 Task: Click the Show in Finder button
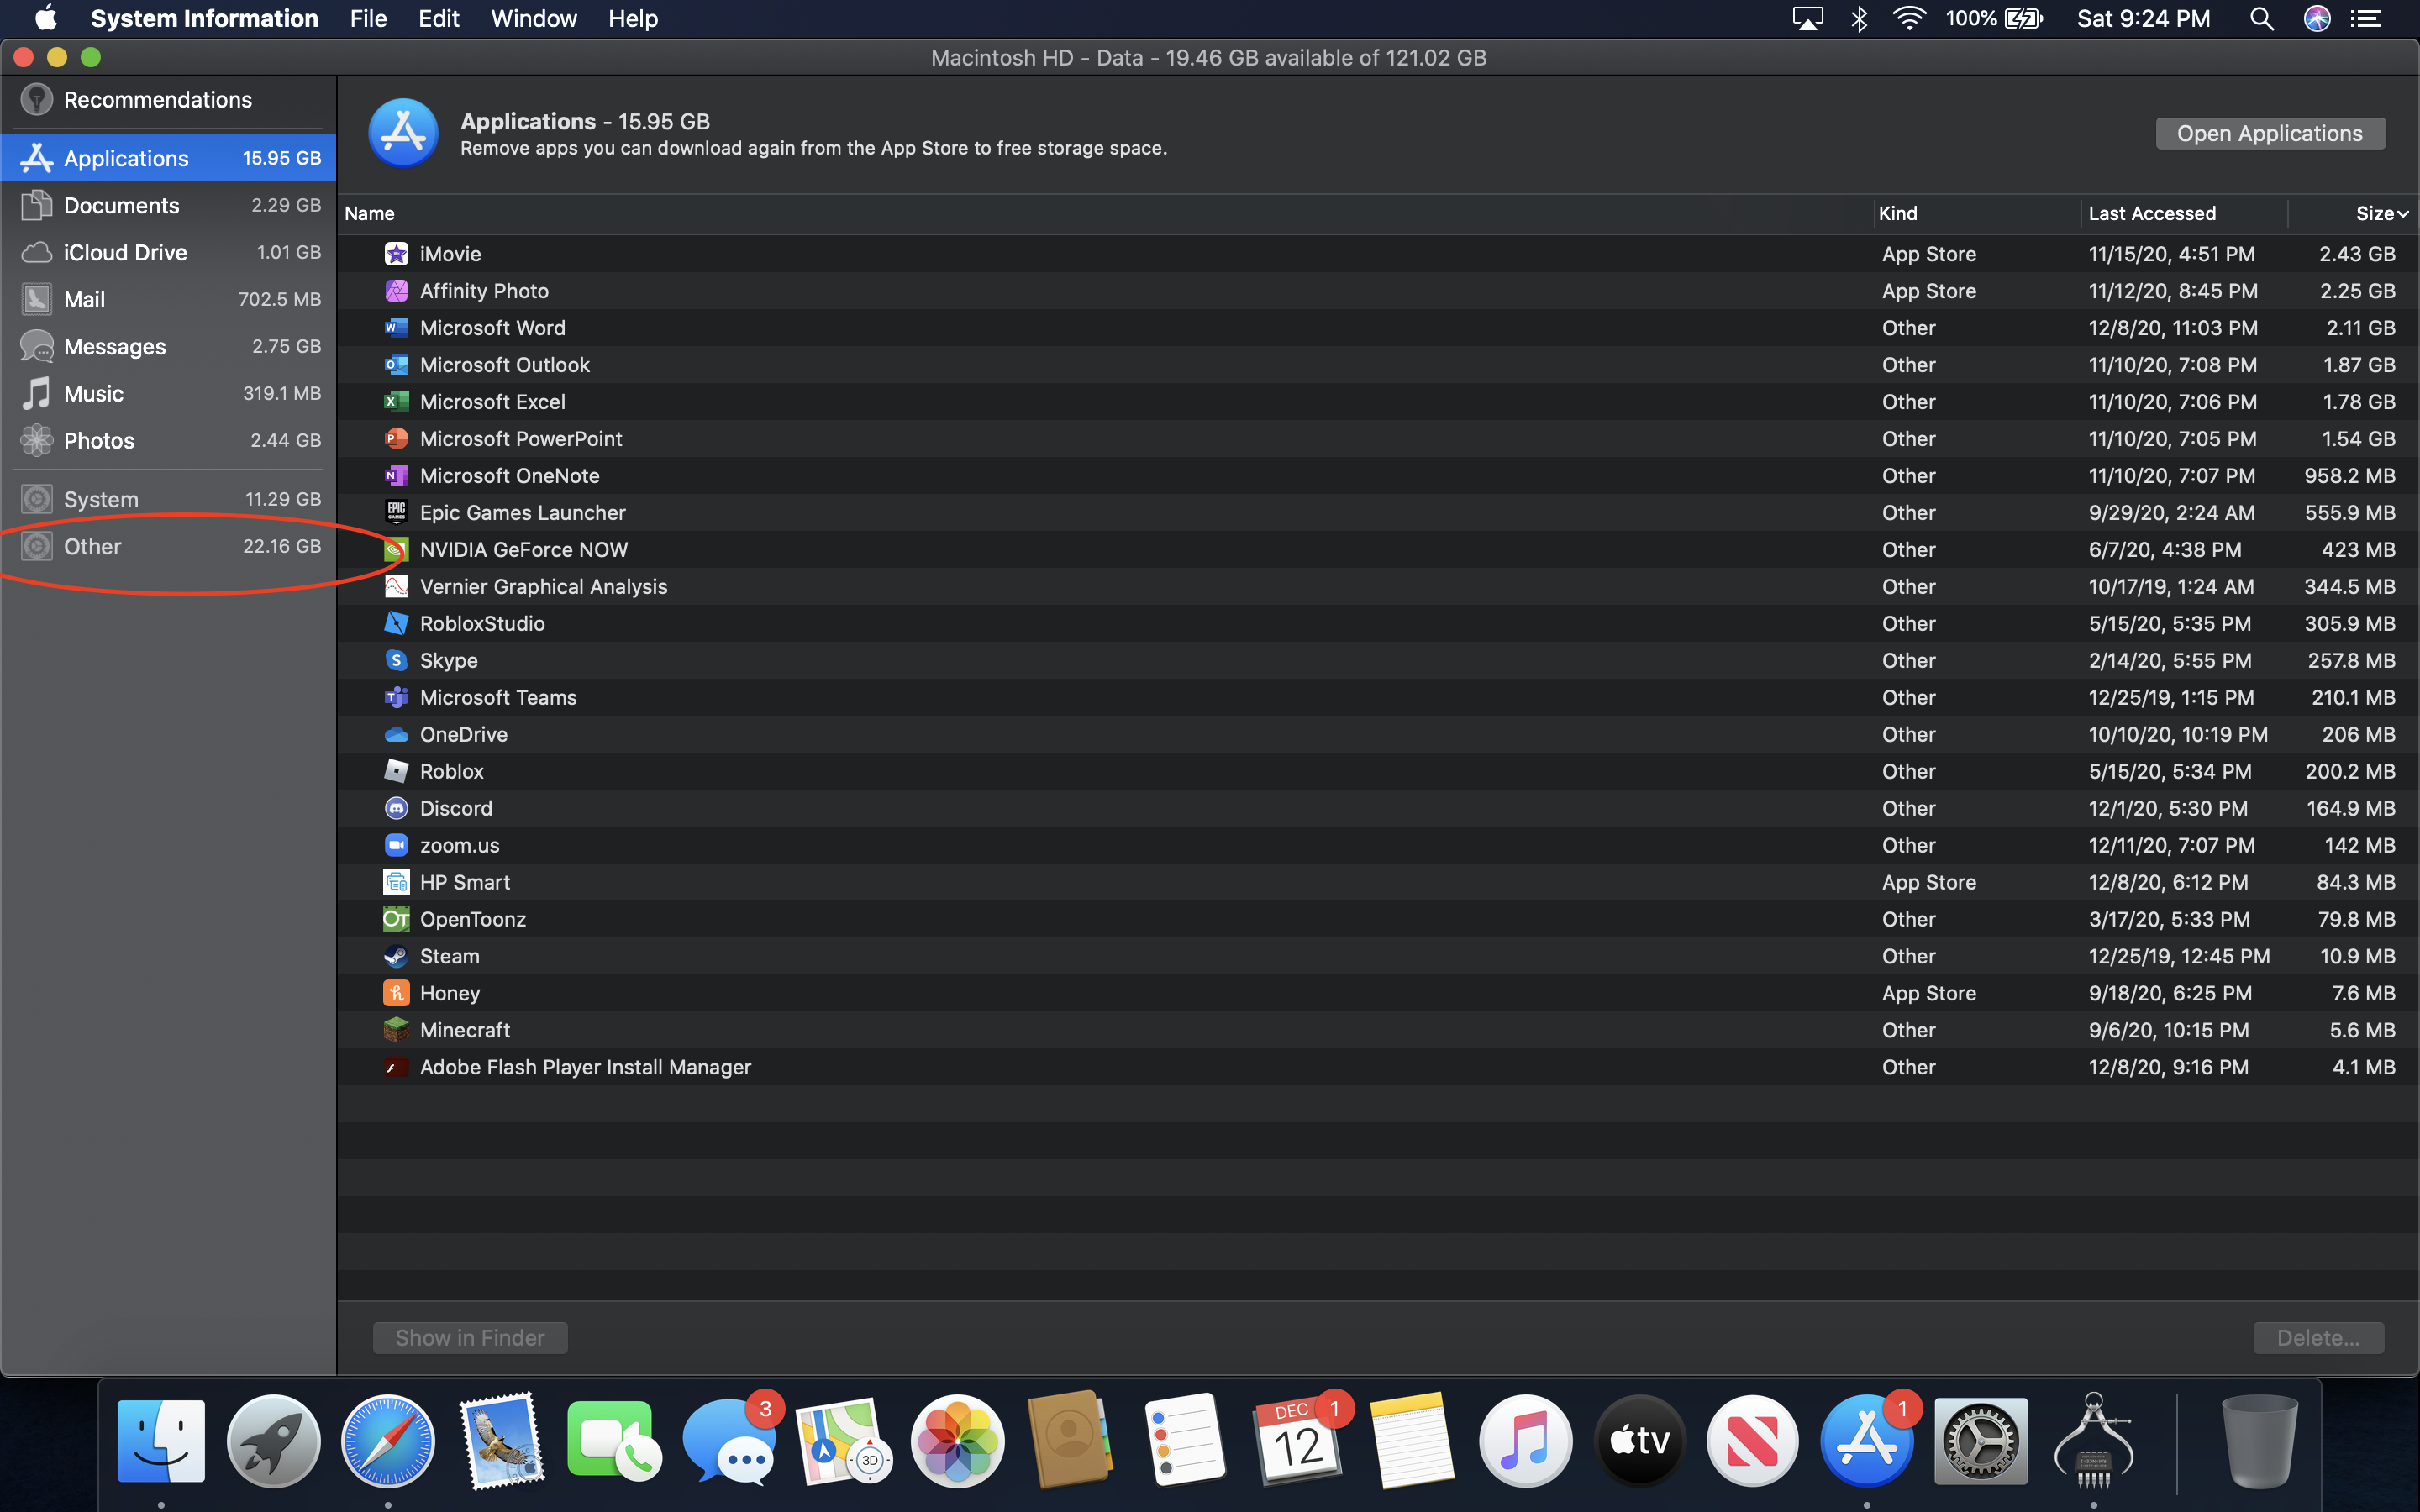469,1337
